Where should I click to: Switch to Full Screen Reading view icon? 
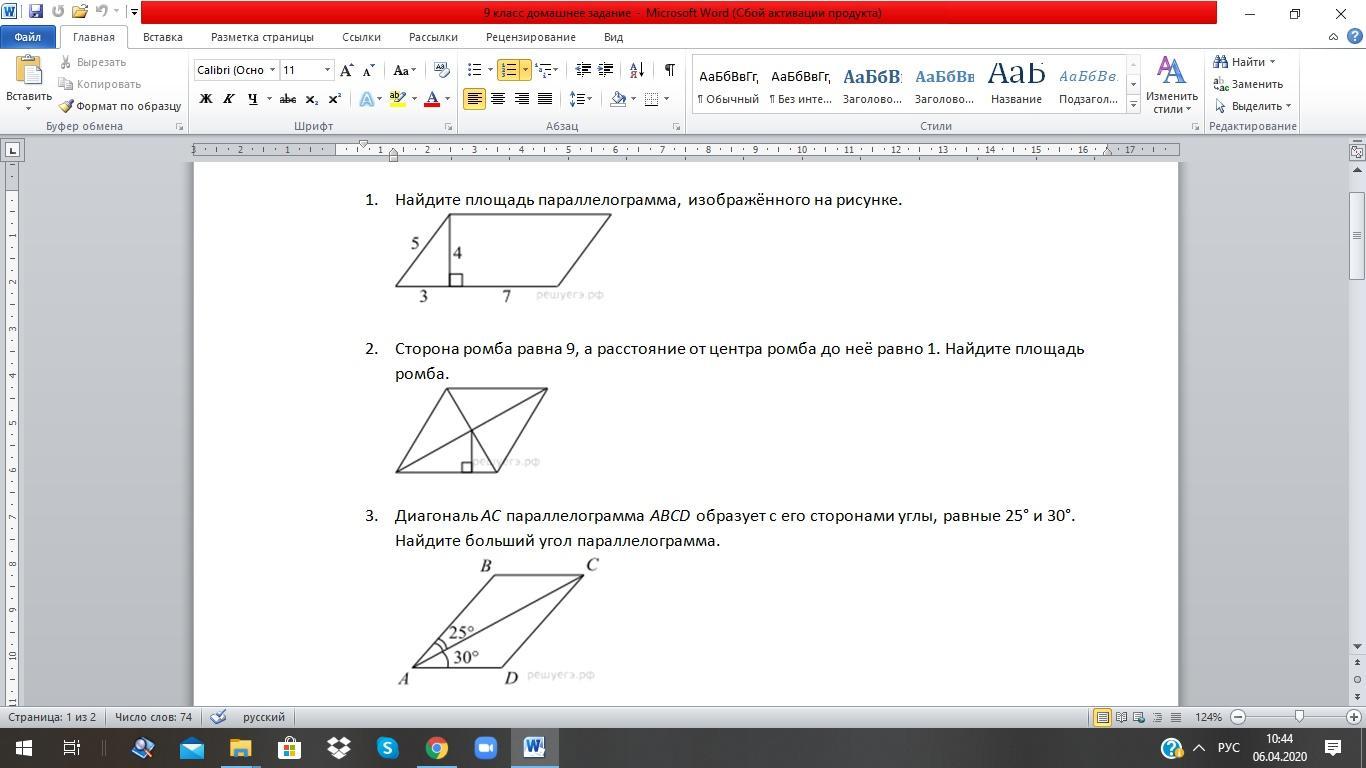[x=1121, y=717]
